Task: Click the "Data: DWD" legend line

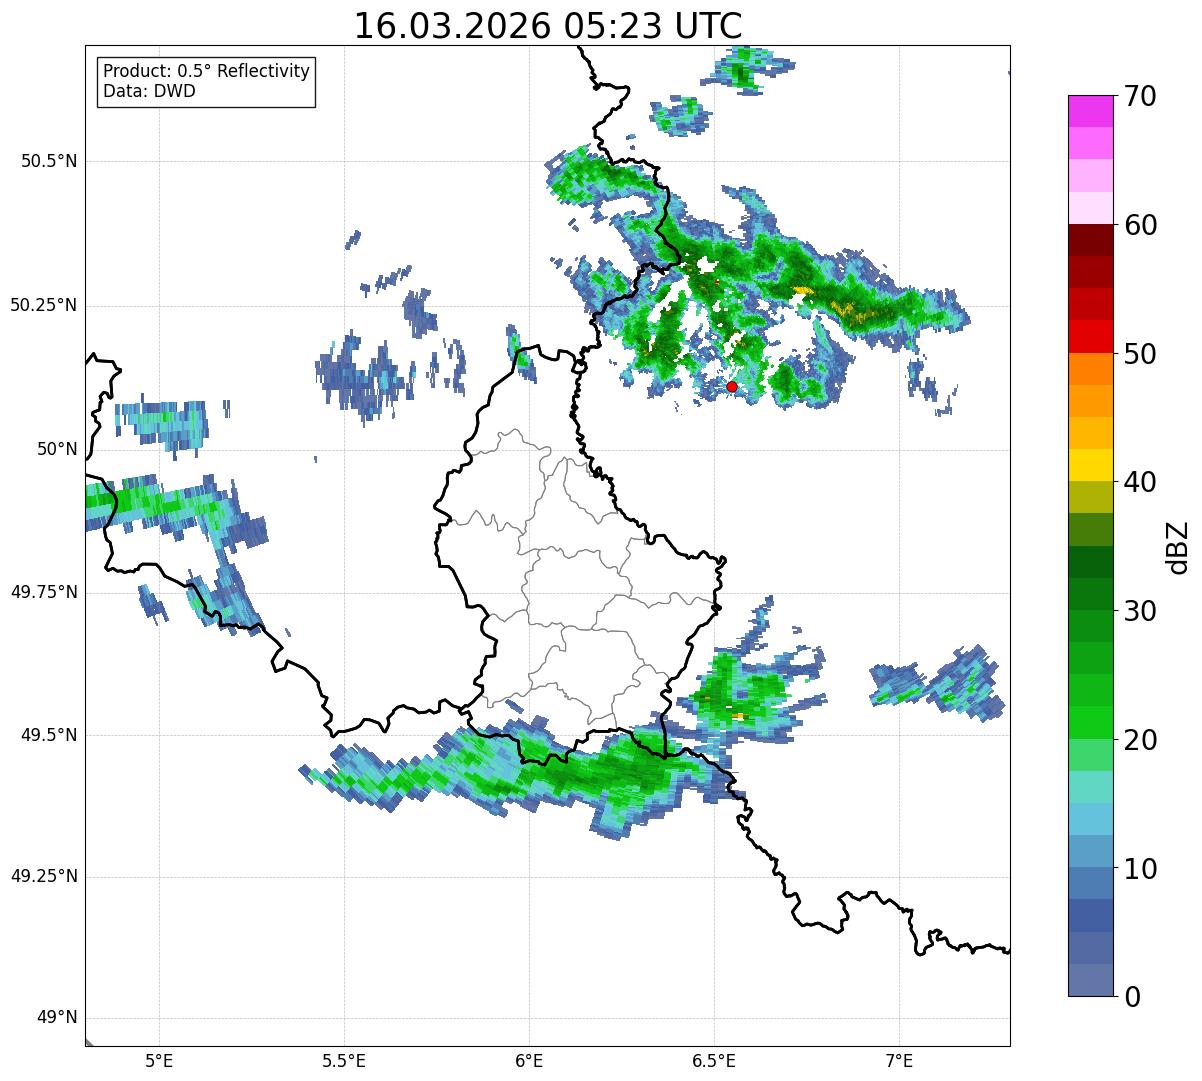Action: click(x=149, y=91)
